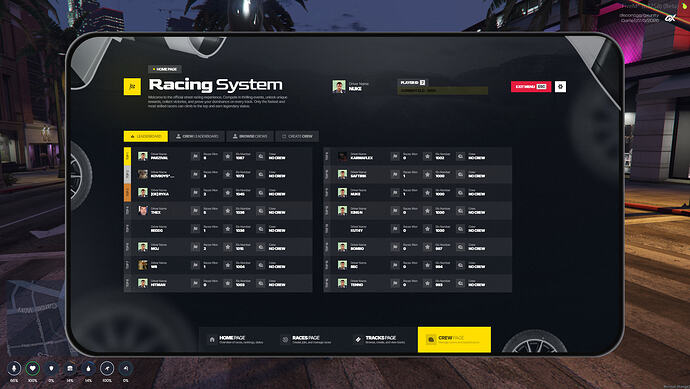
Task: Click the races won flag icon for HITMAN
Action: click(195, 283)
